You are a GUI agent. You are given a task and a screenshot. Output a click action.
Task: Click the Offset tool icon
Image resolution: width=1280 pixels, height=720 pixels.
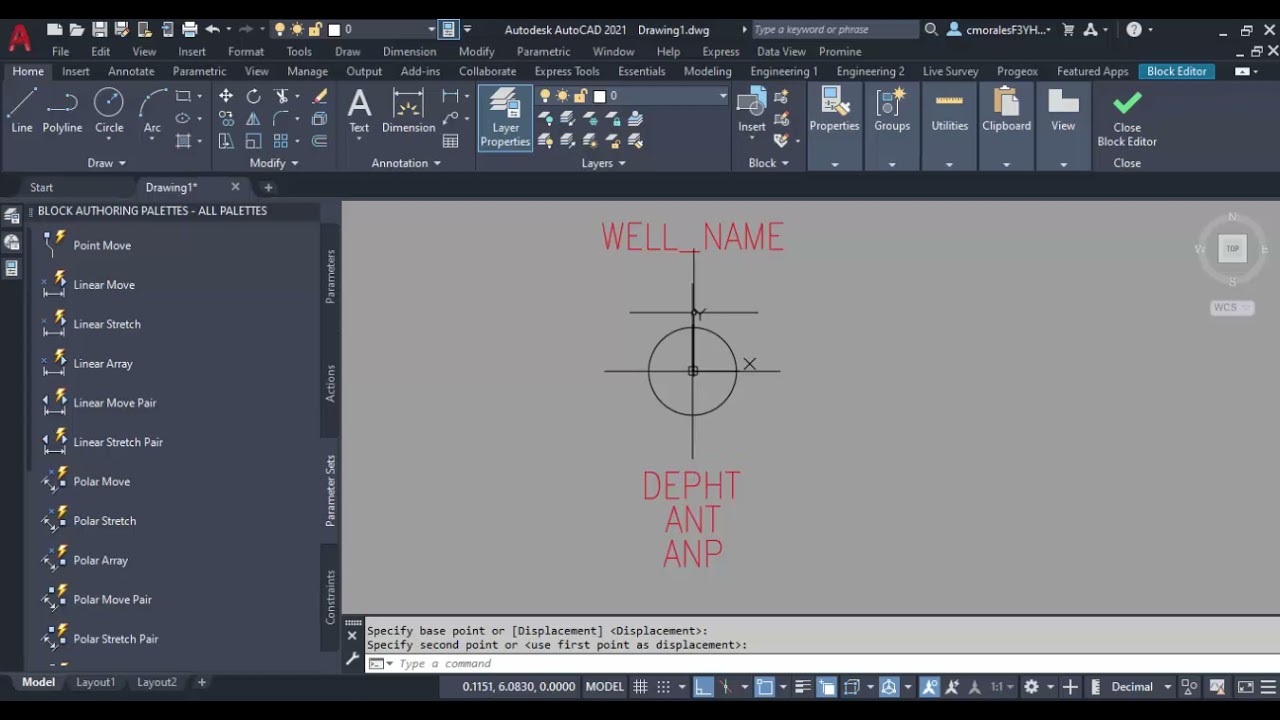tap(320, 141)
